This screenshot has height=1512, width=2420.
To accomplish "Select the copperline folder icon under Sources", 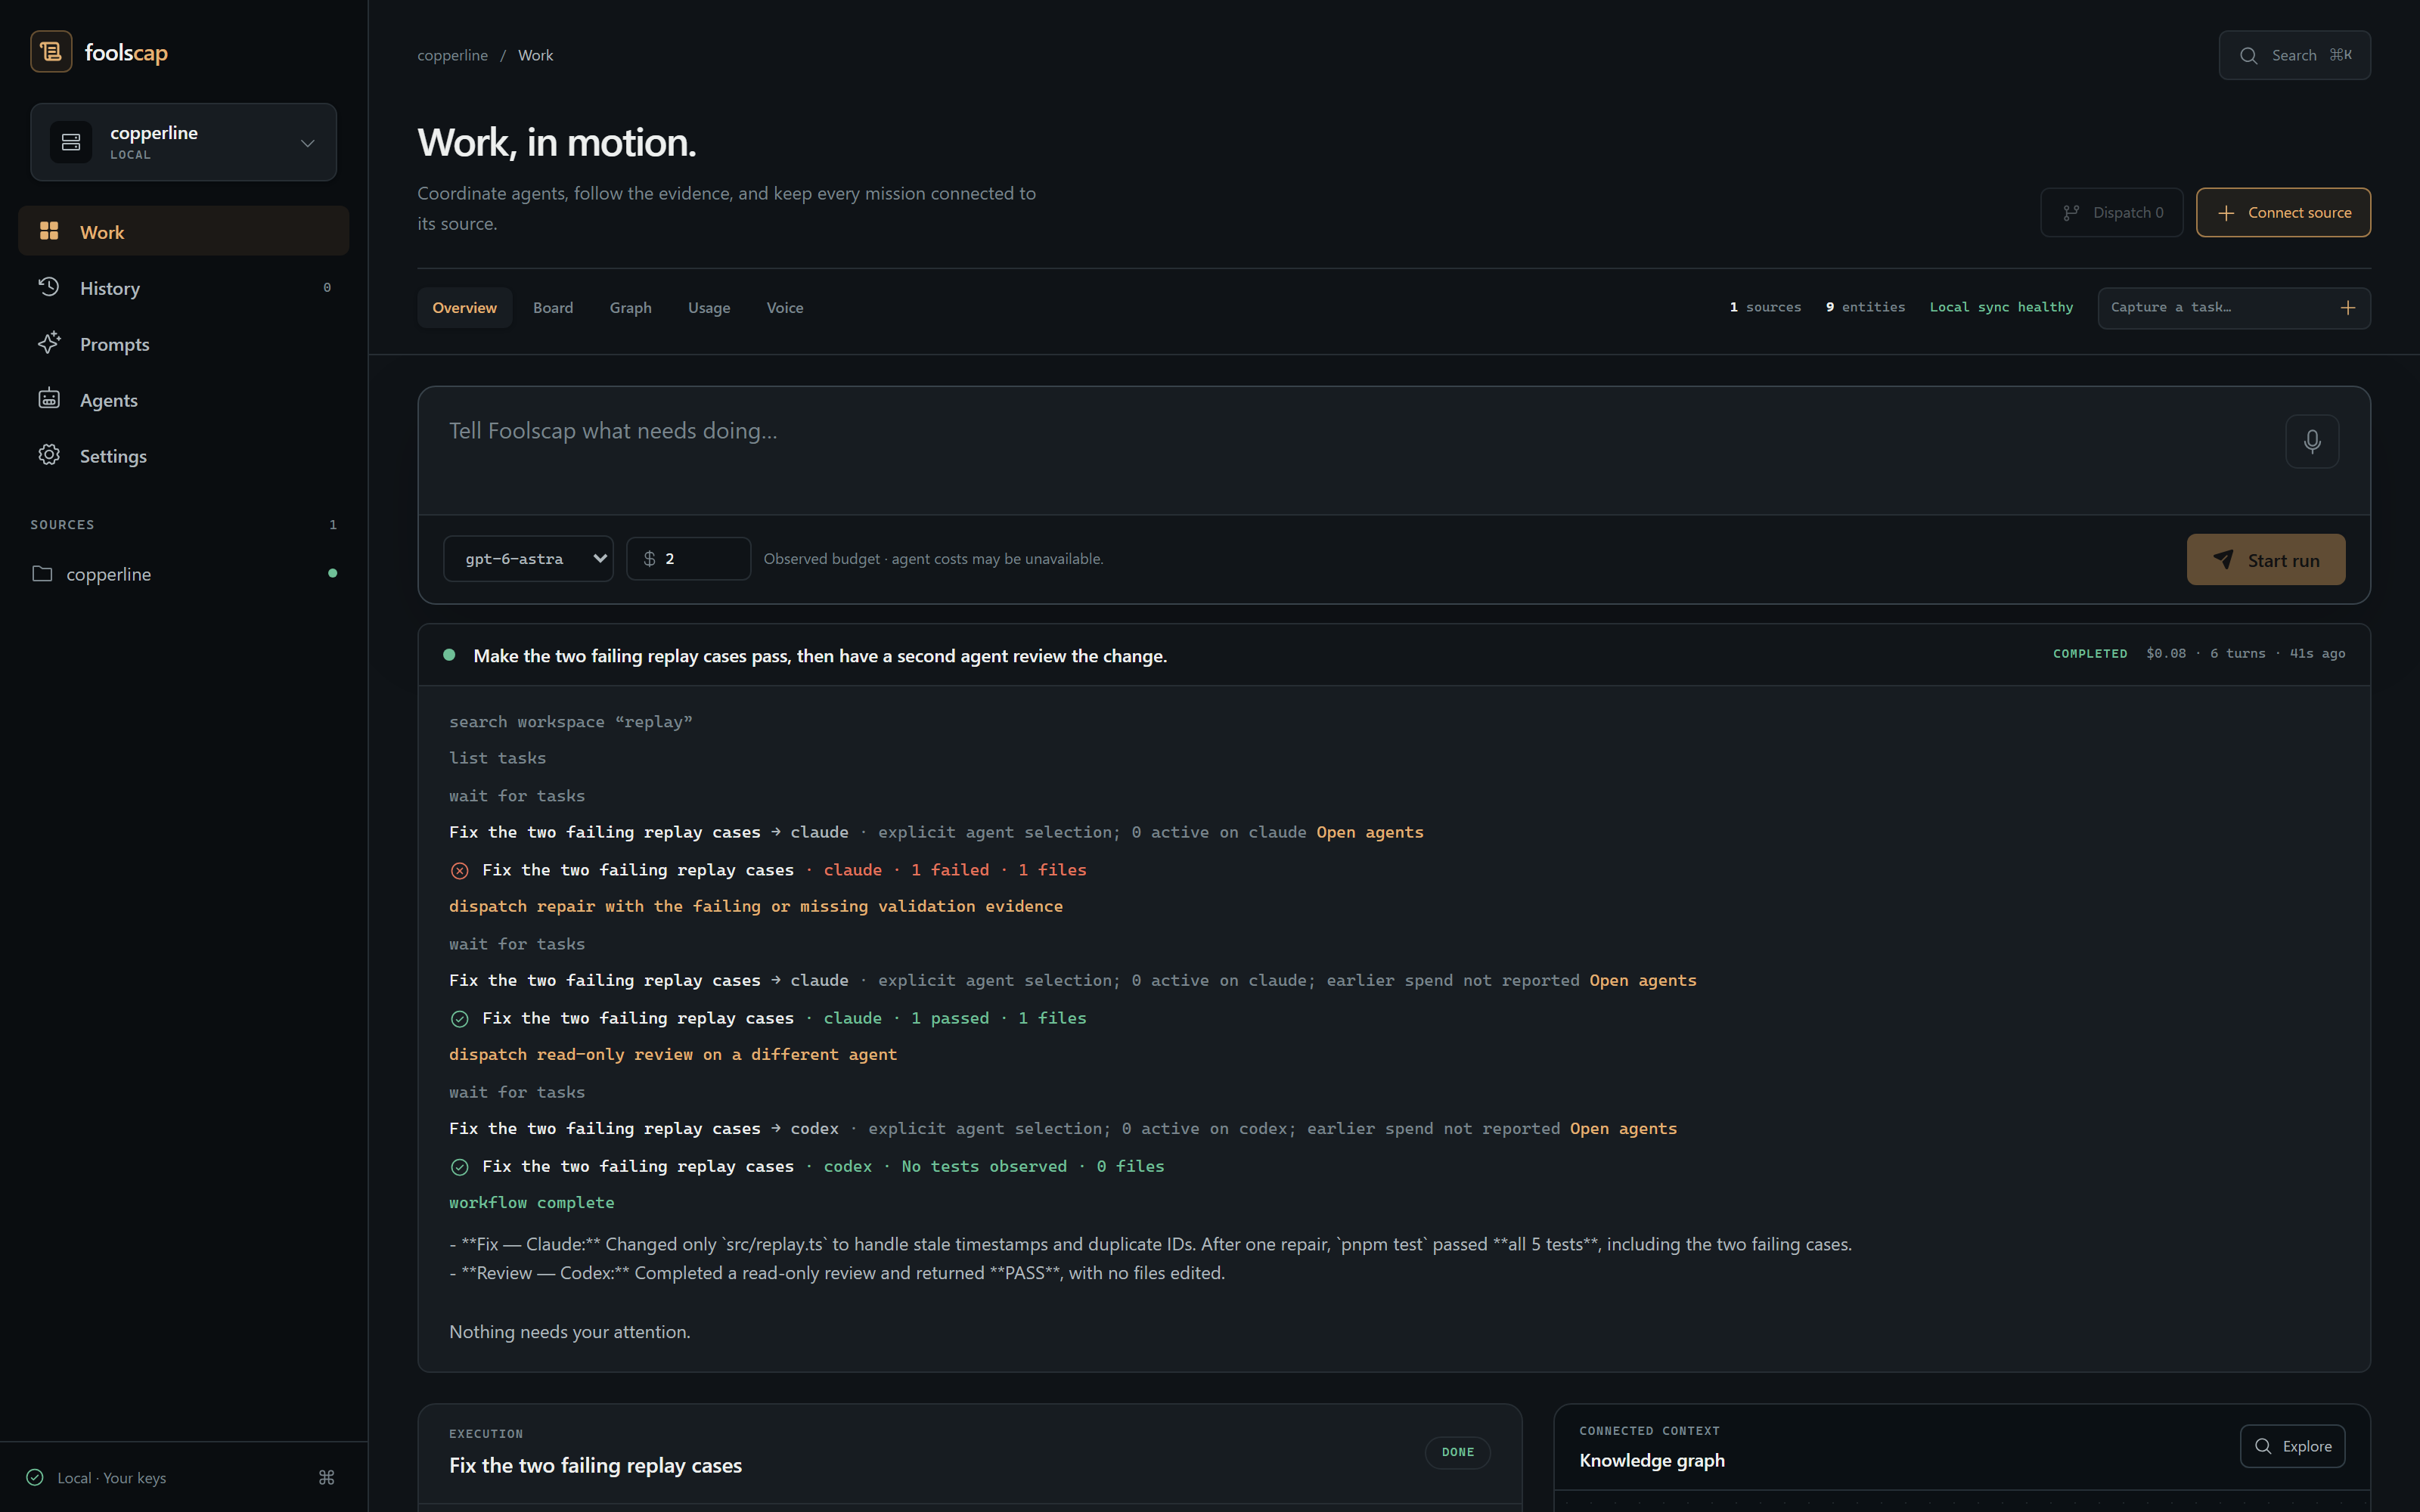I will point(42,574).
